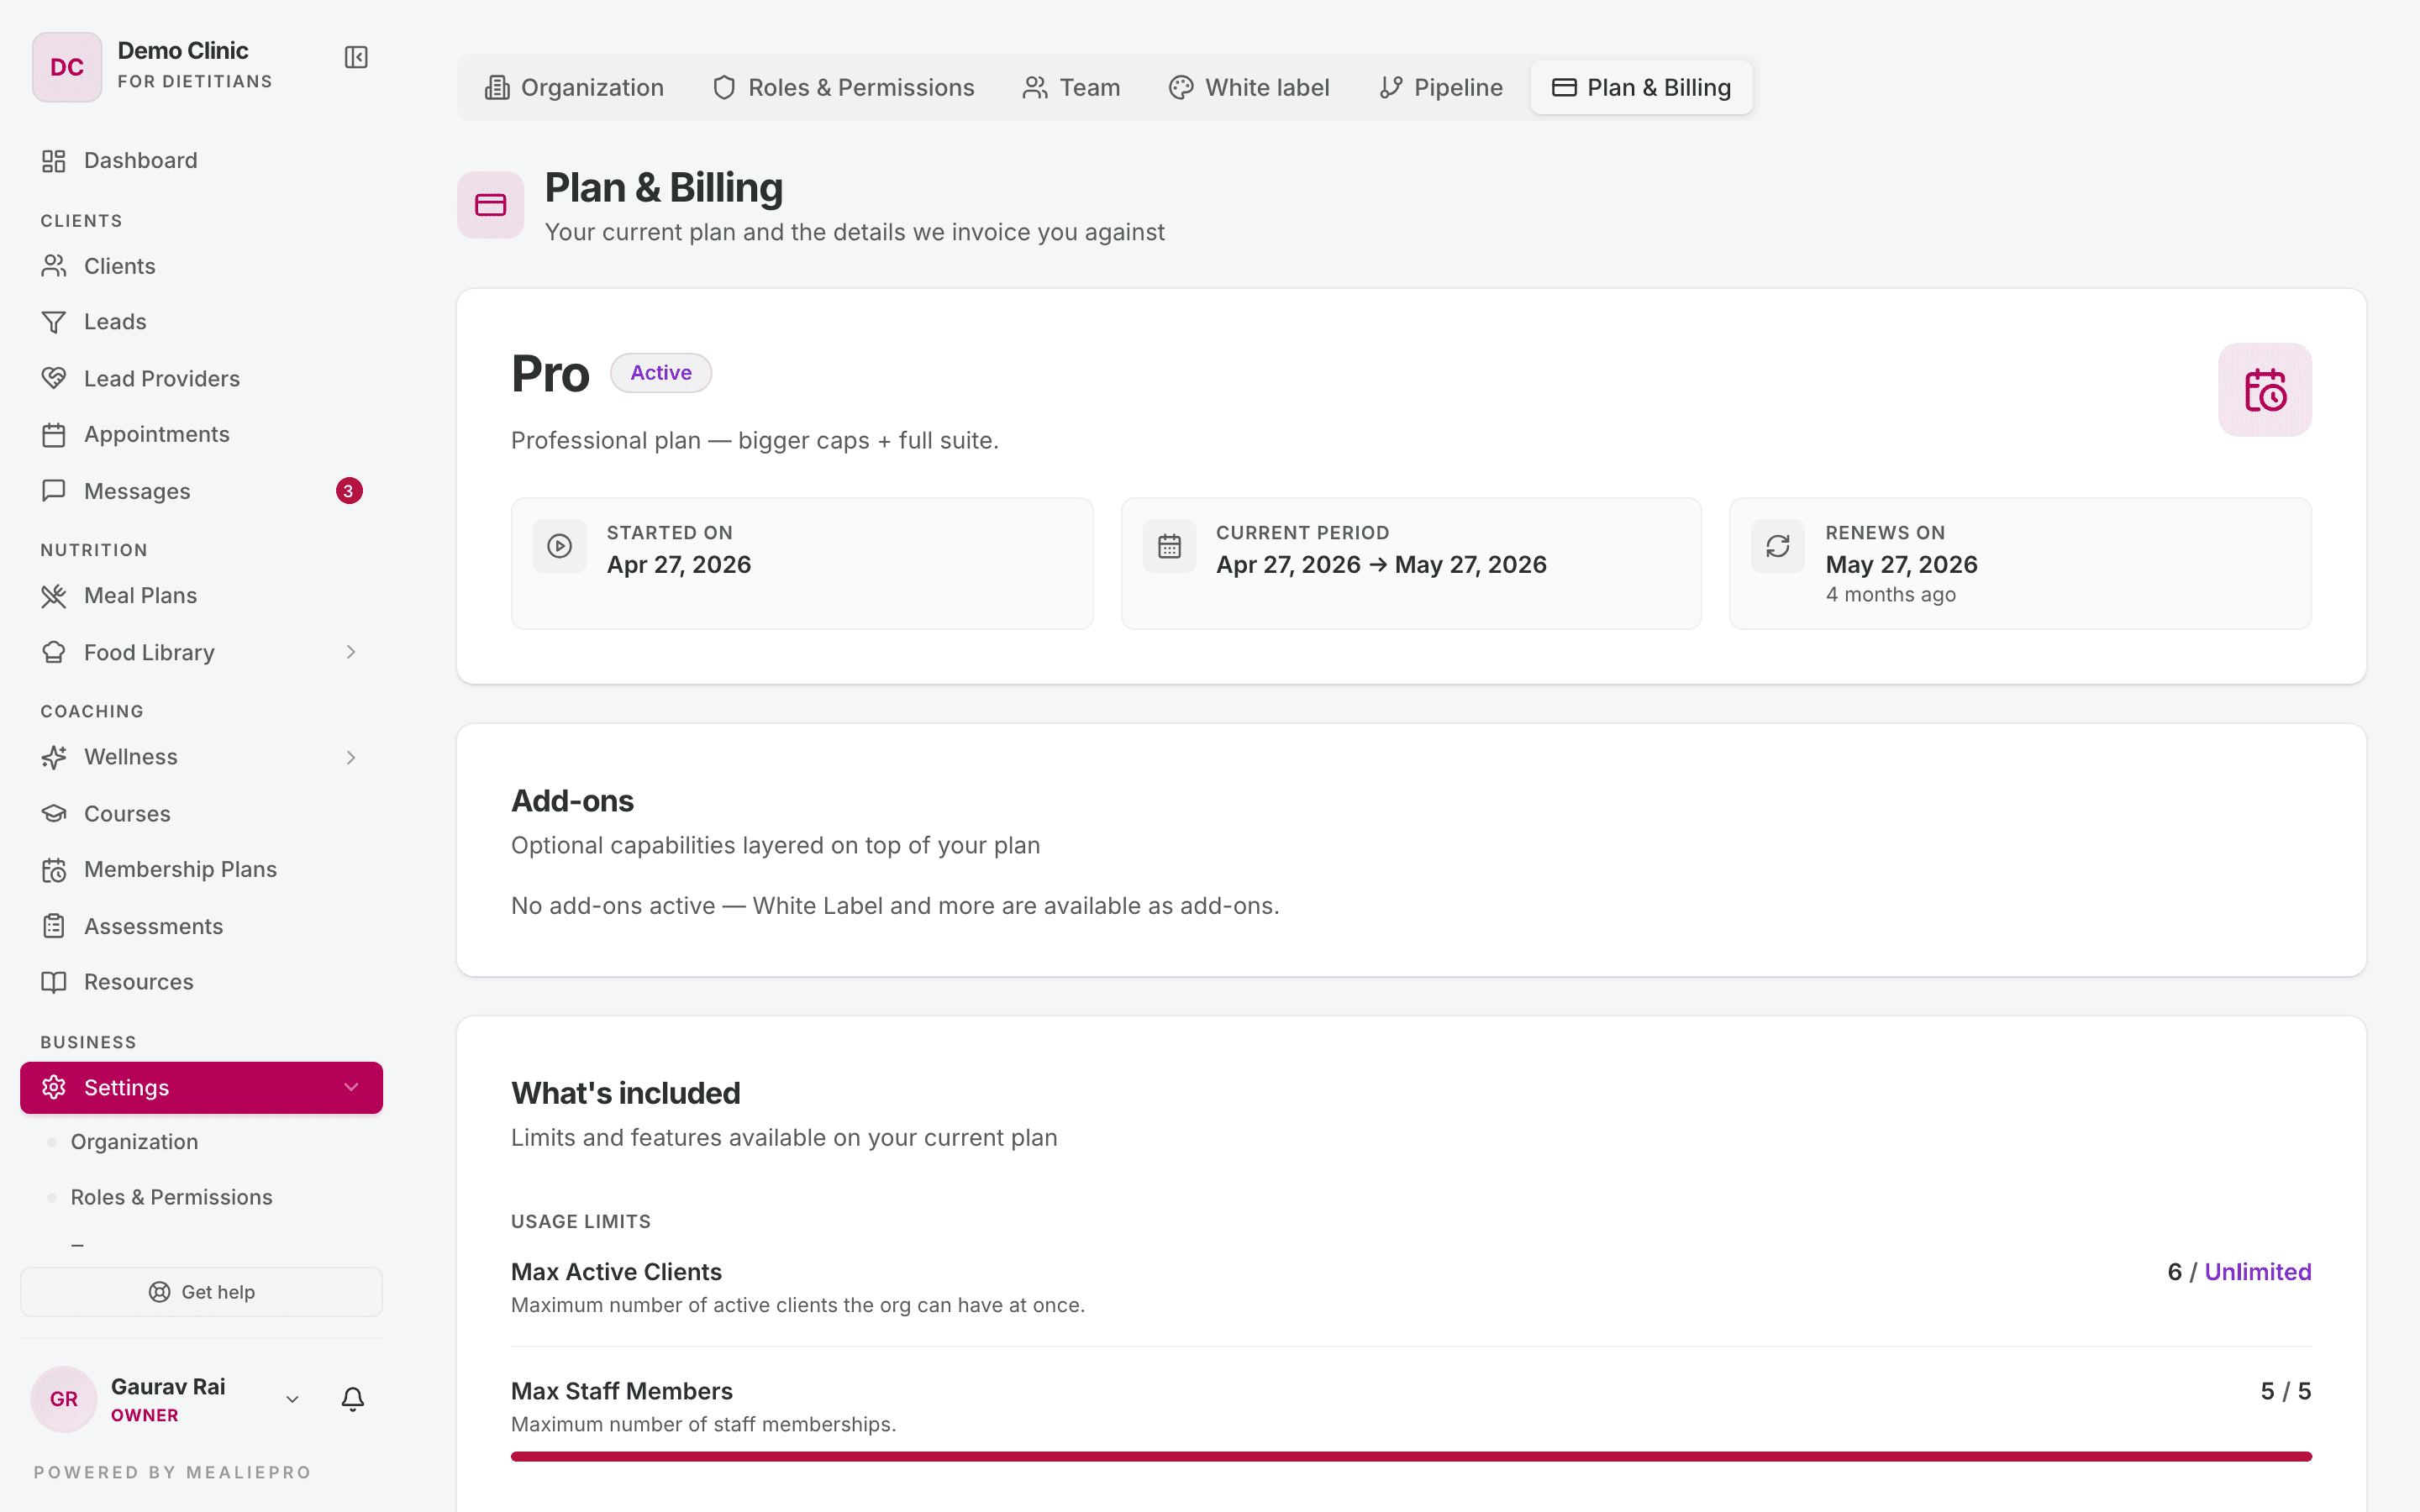The image size is (2420, 1512).
Task: Click the Messages unread count badge
Action: pyautogui.click(x=349, y=491)
